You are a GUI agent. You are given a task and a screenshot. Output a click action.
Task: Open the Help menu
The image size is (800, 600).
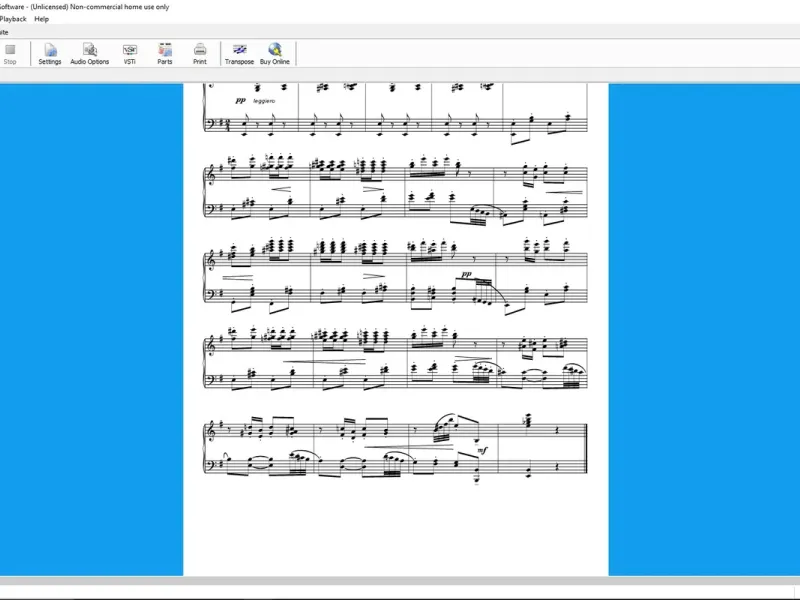pos(41,19)
